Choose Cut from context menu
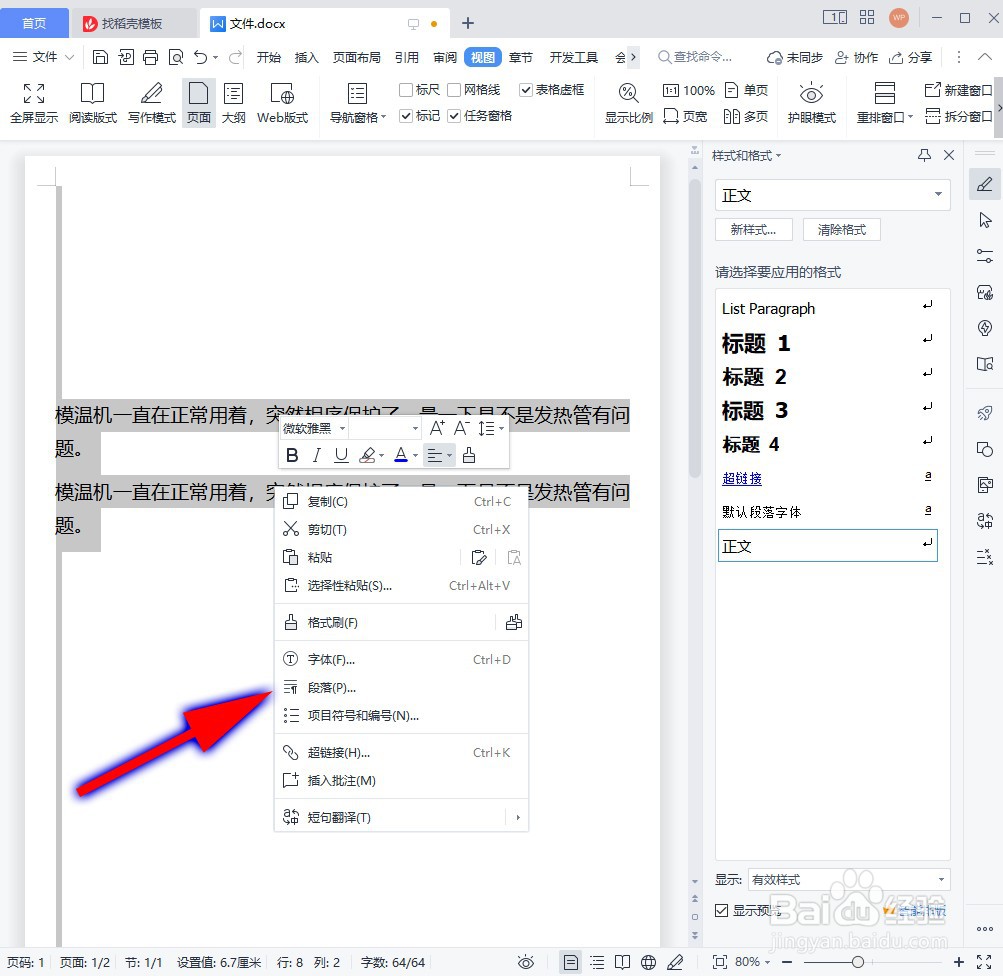The height and width of the screenshot is (976, 1003). tap(401, 530)
